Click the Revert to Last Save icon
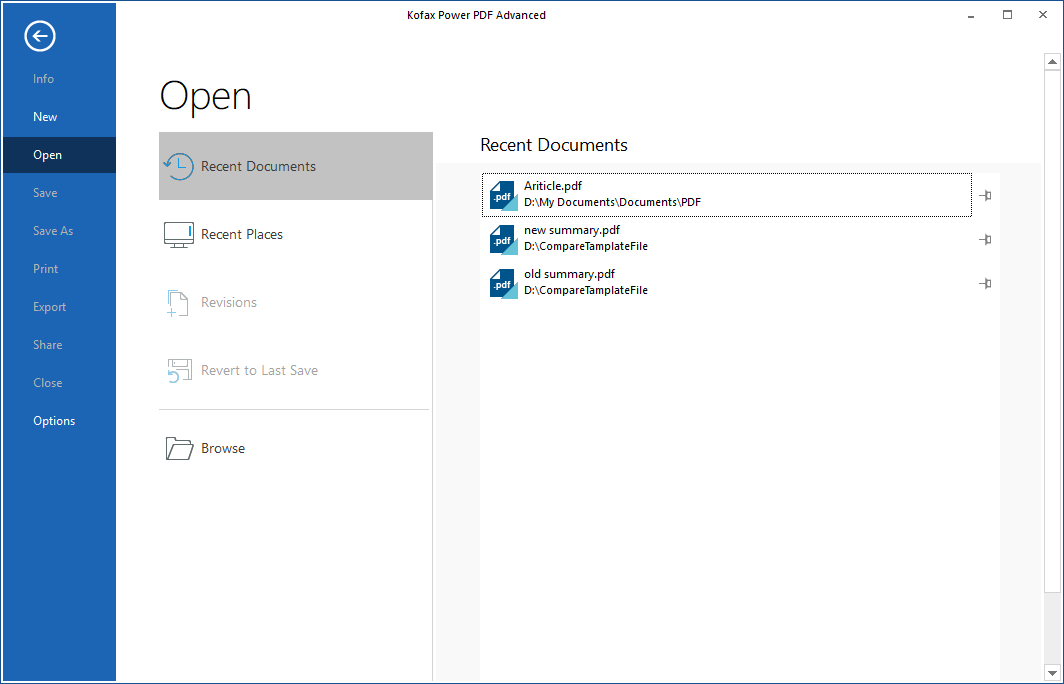The image size is (1064, 684). point(179,369)
